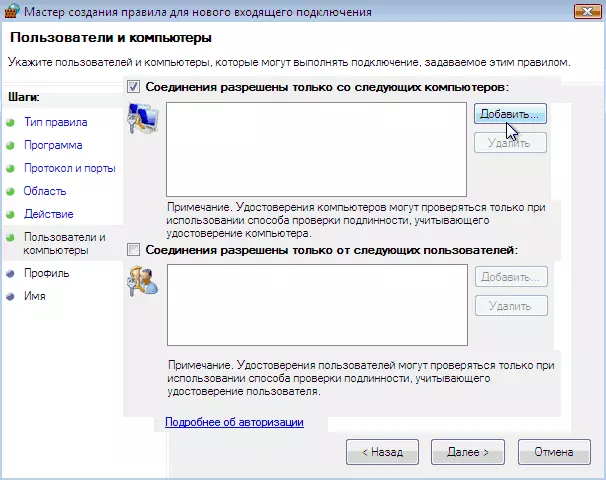Click the green bullet beside Тип правила
This screenshot has height=480, width=606.
[x=10, y=123]
